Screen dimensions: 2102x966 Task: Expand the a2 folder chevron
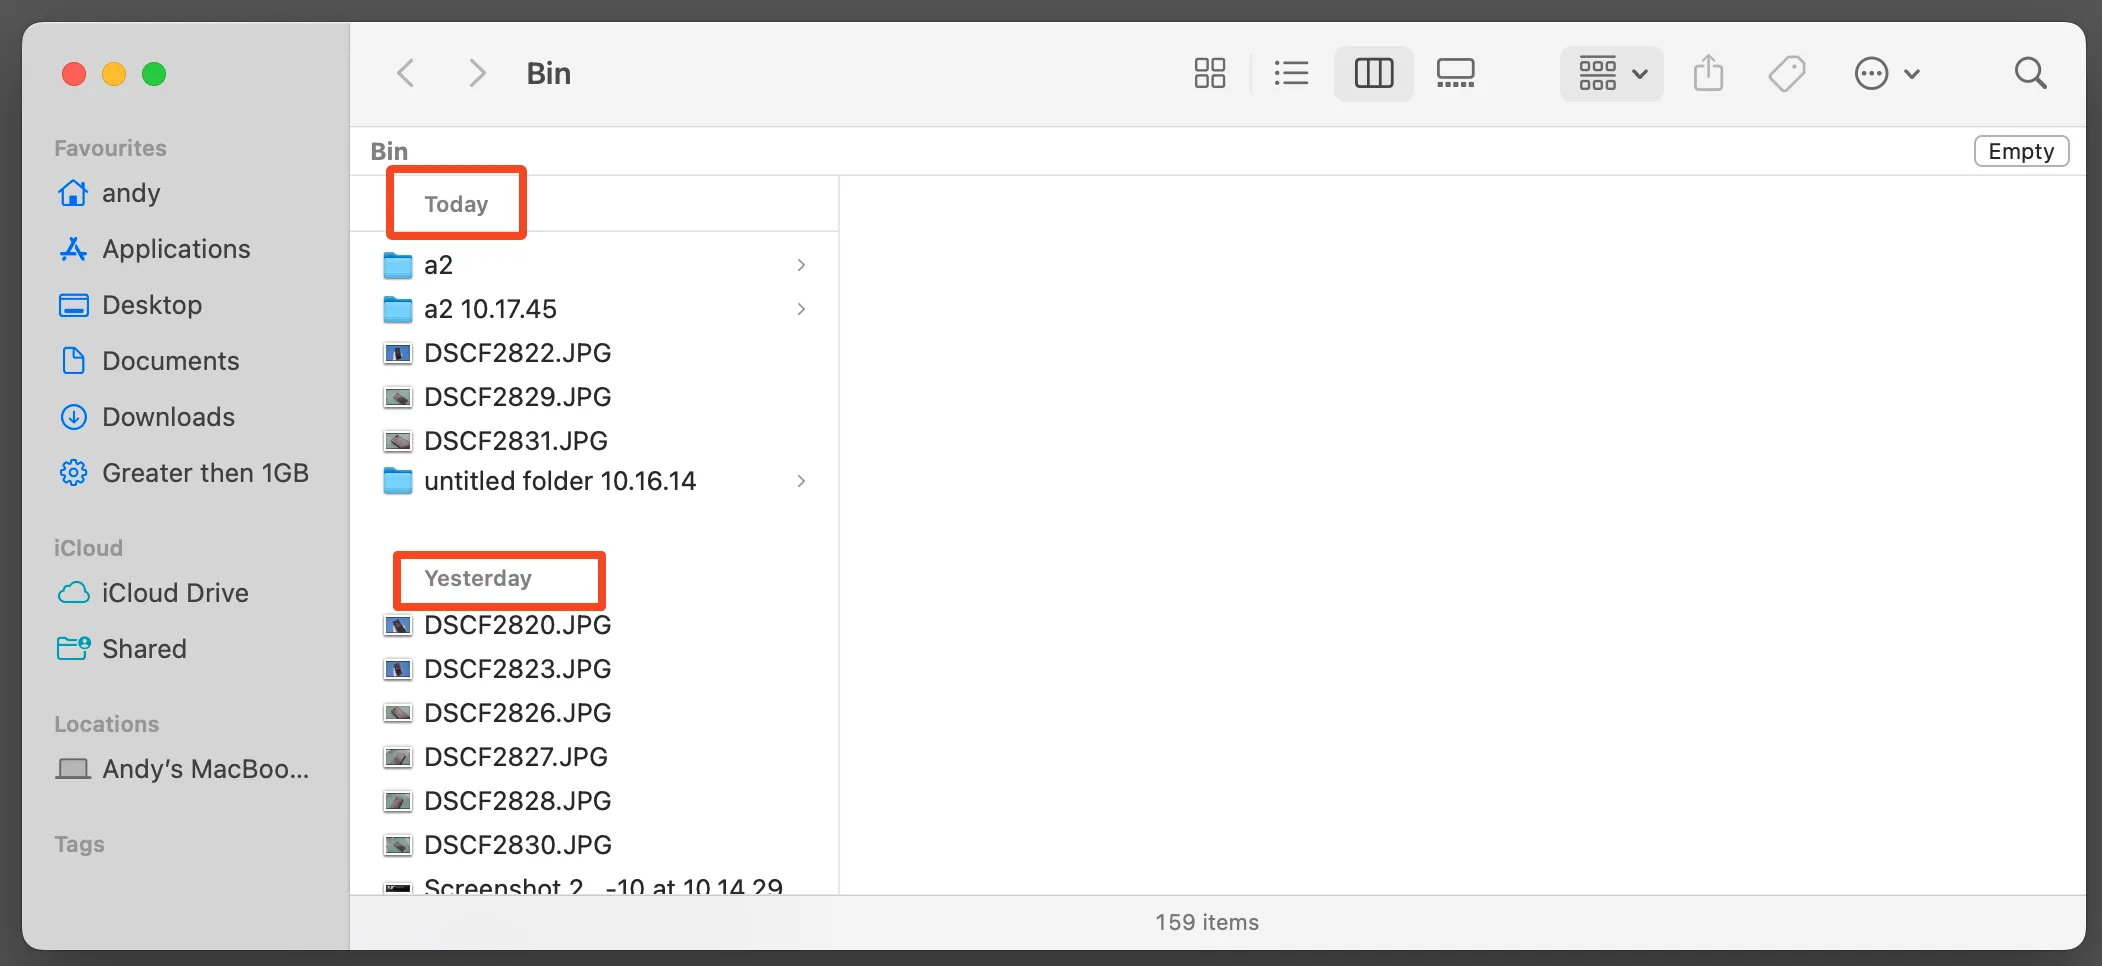pos(801,265)
